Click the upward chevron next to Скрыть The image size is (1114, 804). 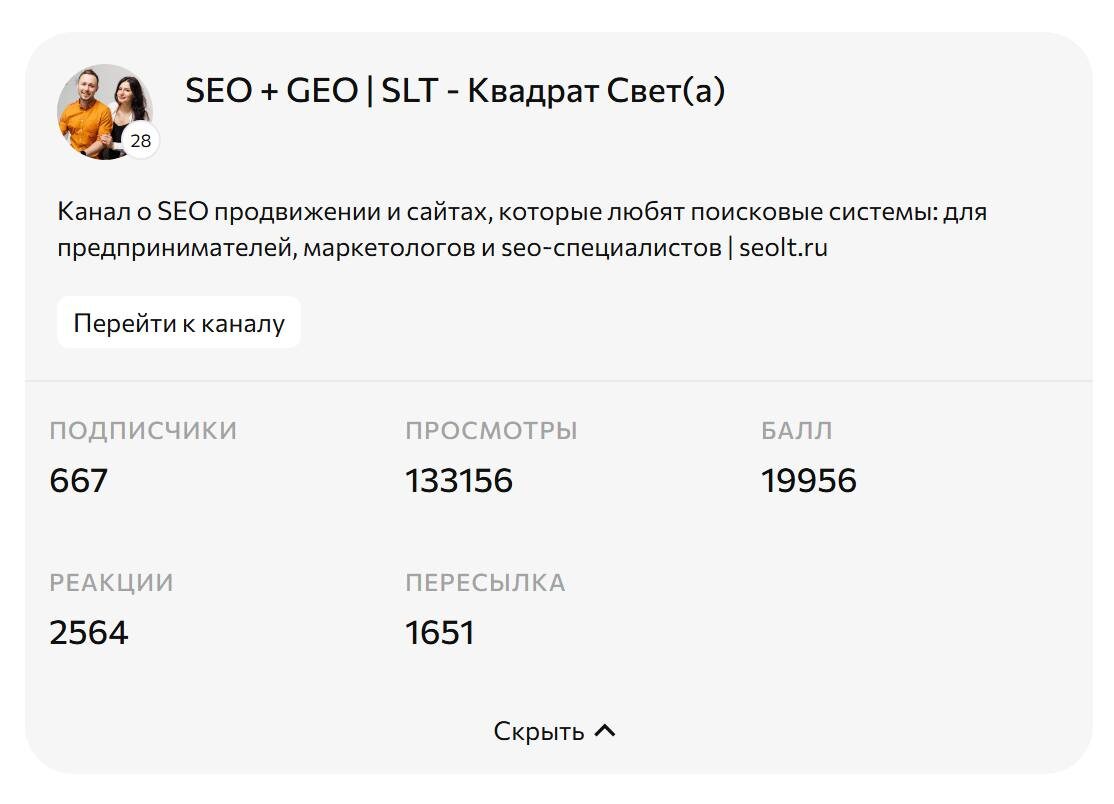[605, 731]
